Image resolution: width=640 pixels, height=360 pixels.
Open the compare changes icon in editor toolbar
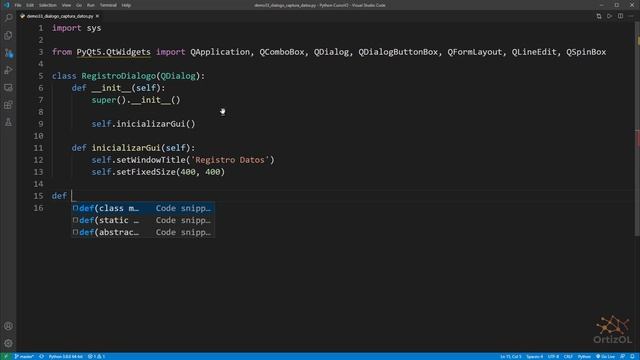click(x=599, y=16)
